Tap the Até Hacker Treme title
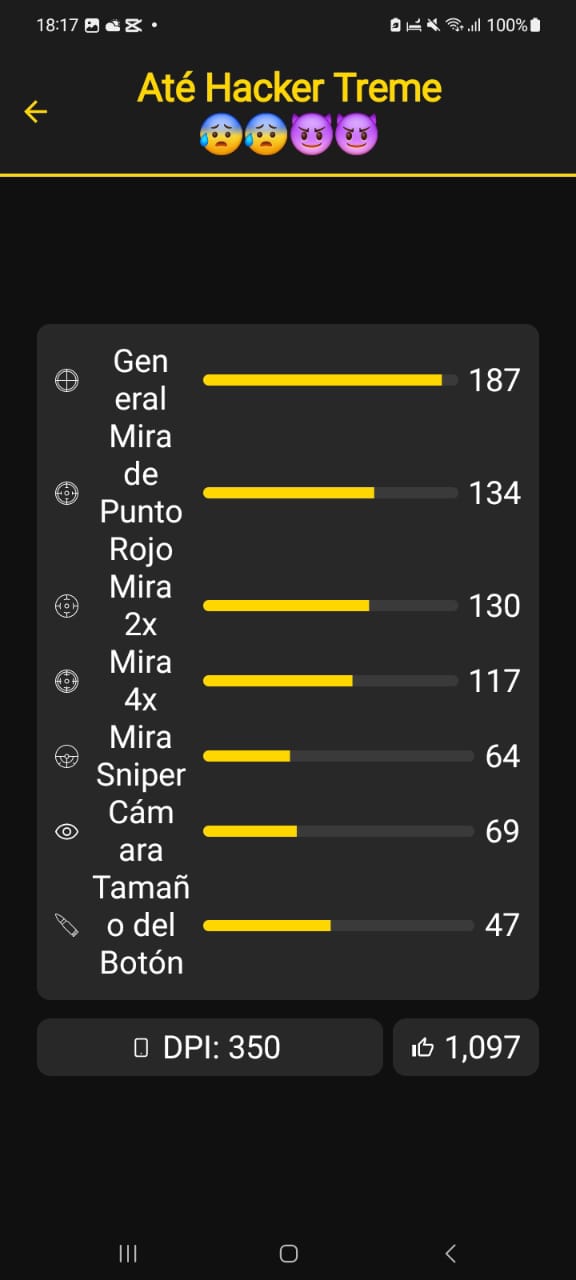 (x=289, y=89)
